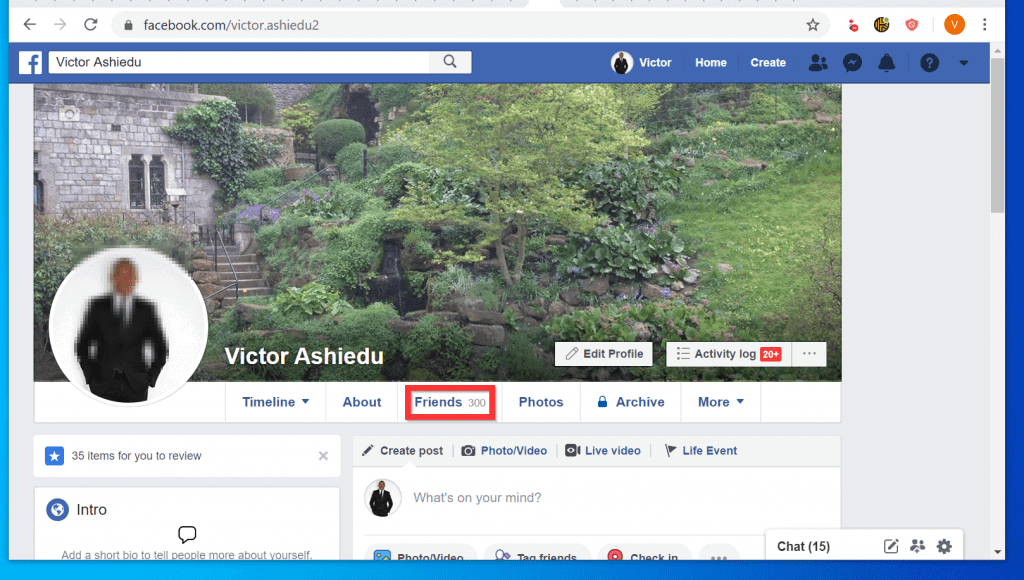The height and width of the screenshot is (580, 1024).
Task: Create new group icon in Chat bar
Action: [x=918, y=546]
